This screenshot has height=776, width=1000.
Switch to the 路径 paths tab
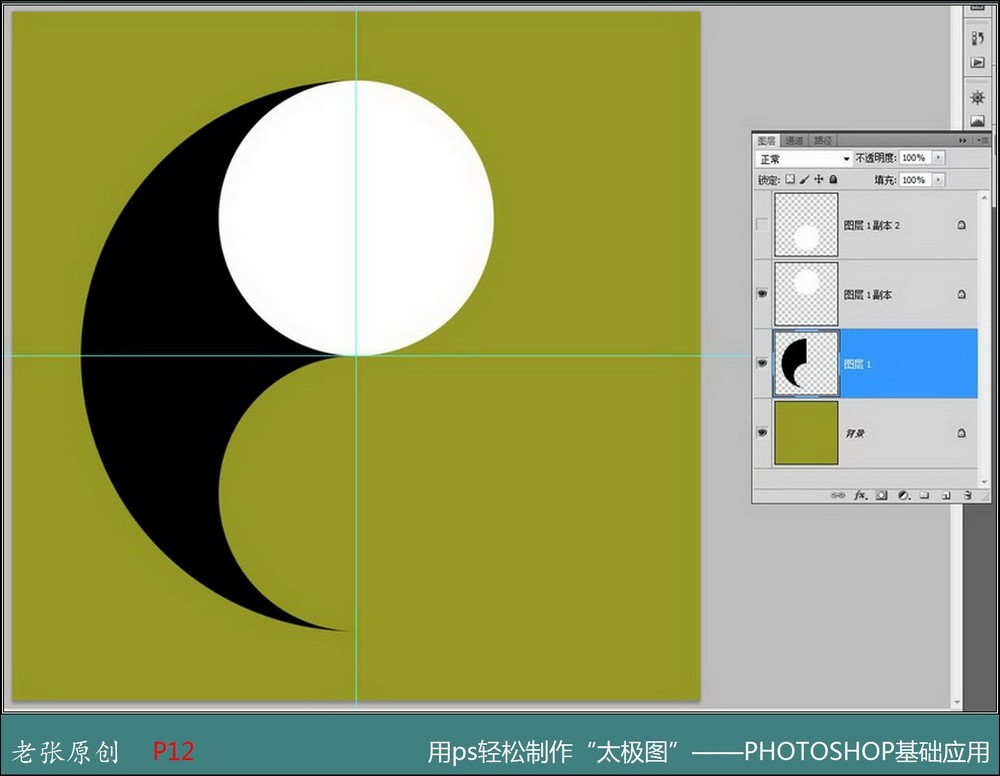click(823, 140)
